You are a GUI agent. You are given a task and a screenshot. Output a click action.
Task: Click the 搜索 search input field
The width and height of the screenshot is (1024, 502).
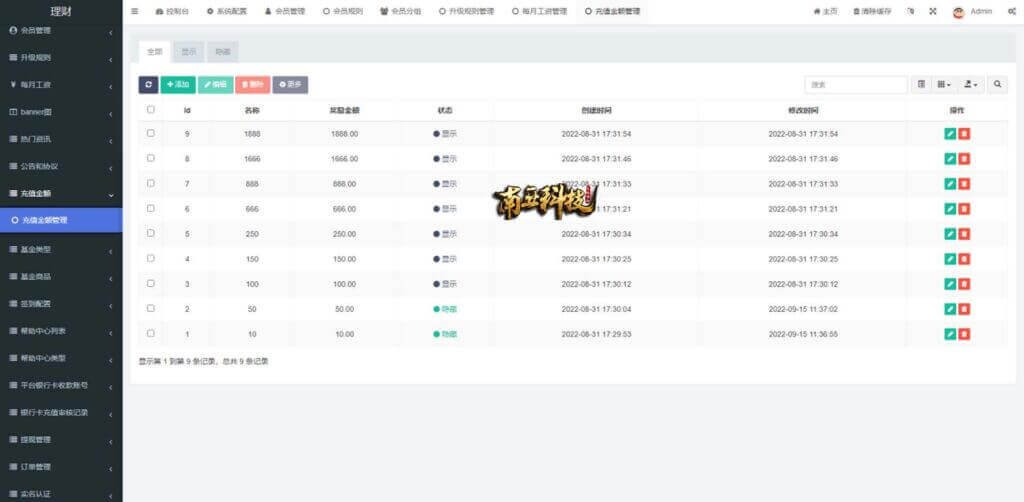point(856,85)
